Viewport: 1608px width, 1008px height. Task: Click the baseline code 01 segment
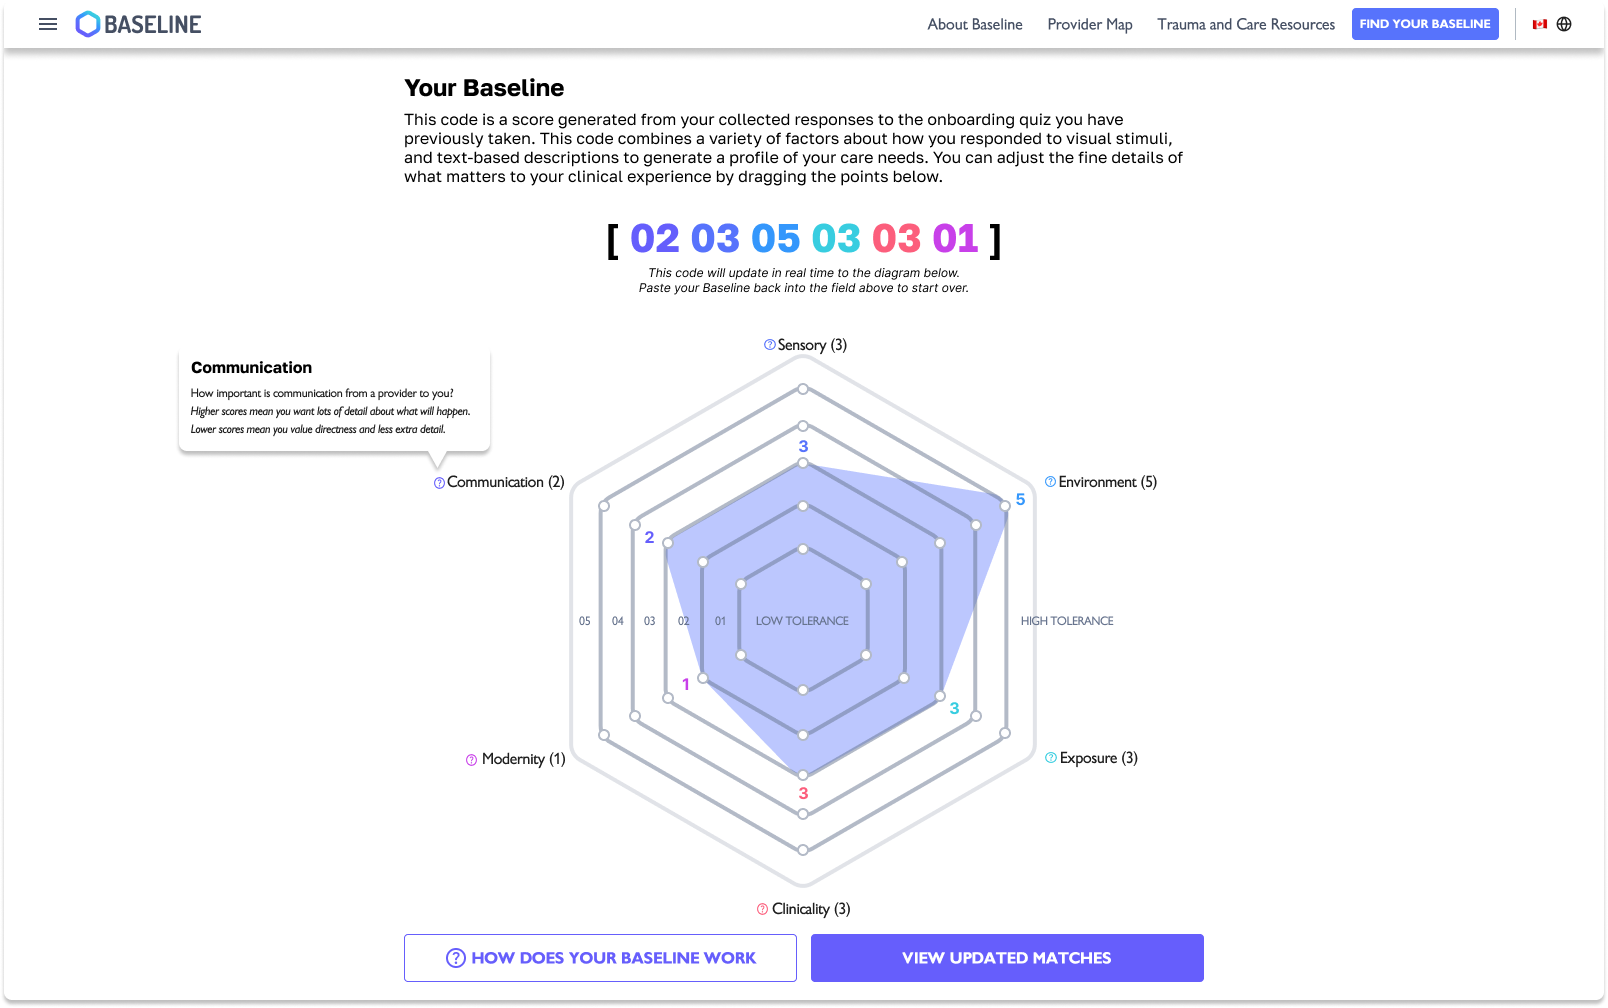pyautogui.click(x=955, y=239)
